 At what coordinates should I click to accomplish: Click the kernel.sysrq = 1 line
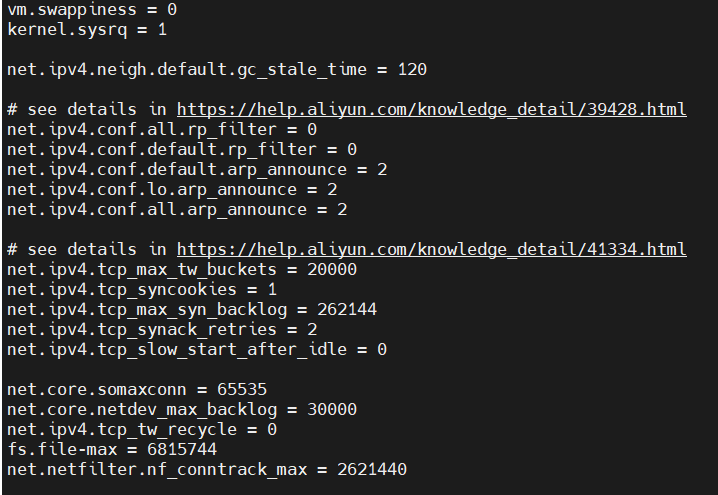click(87, 30)
